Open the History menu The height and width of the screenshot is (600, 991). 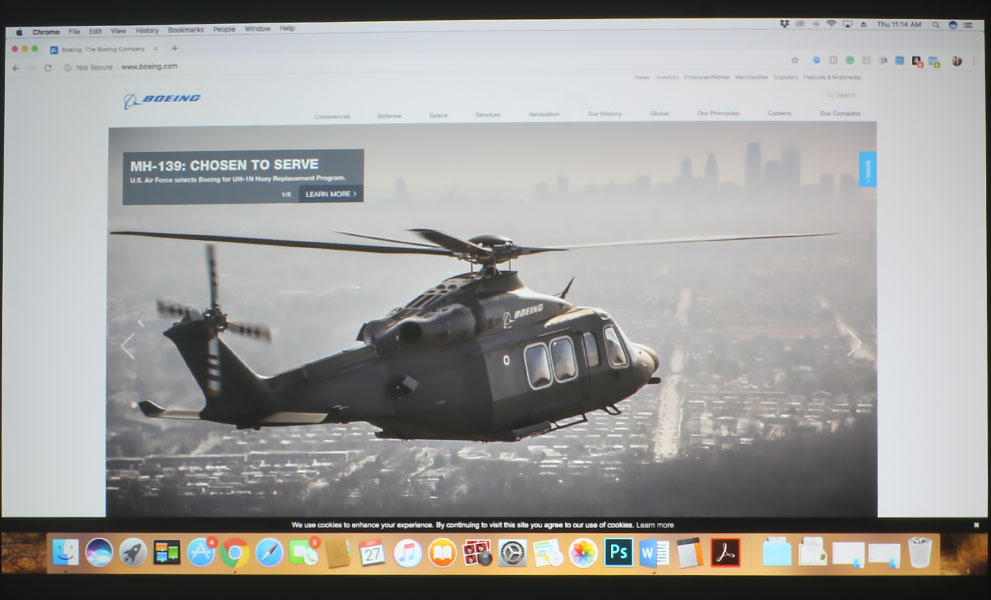click(147, 30)
